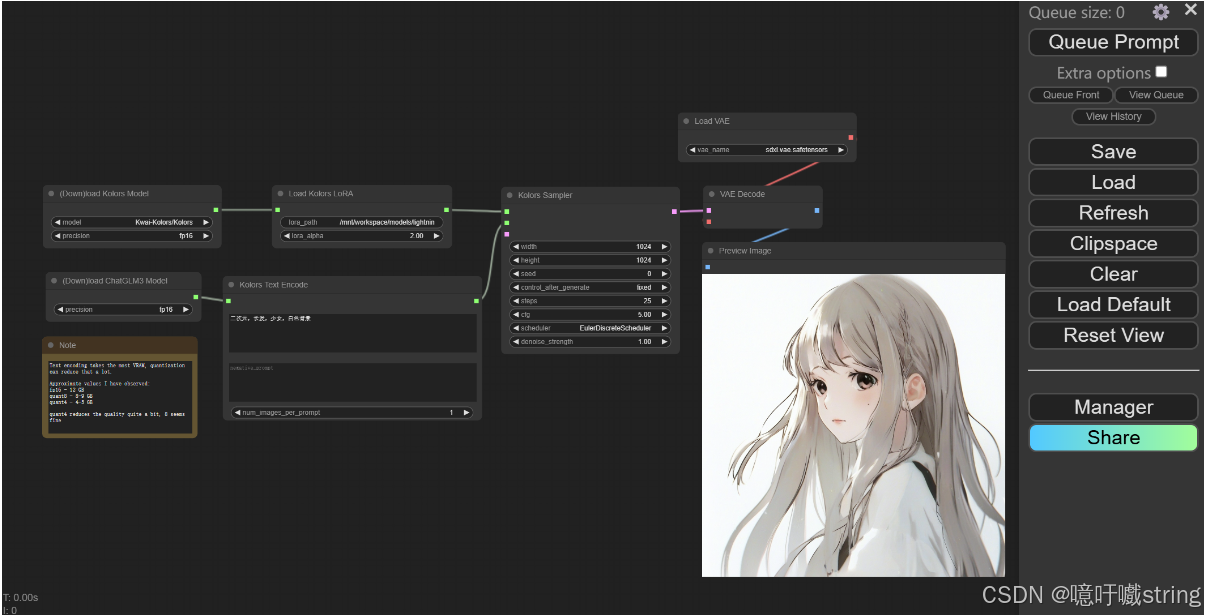Collapse the Kolors Text Encode node via its dot
Image resolution: width=1205 pixels, height=615 pixels.
coord(231,285)
